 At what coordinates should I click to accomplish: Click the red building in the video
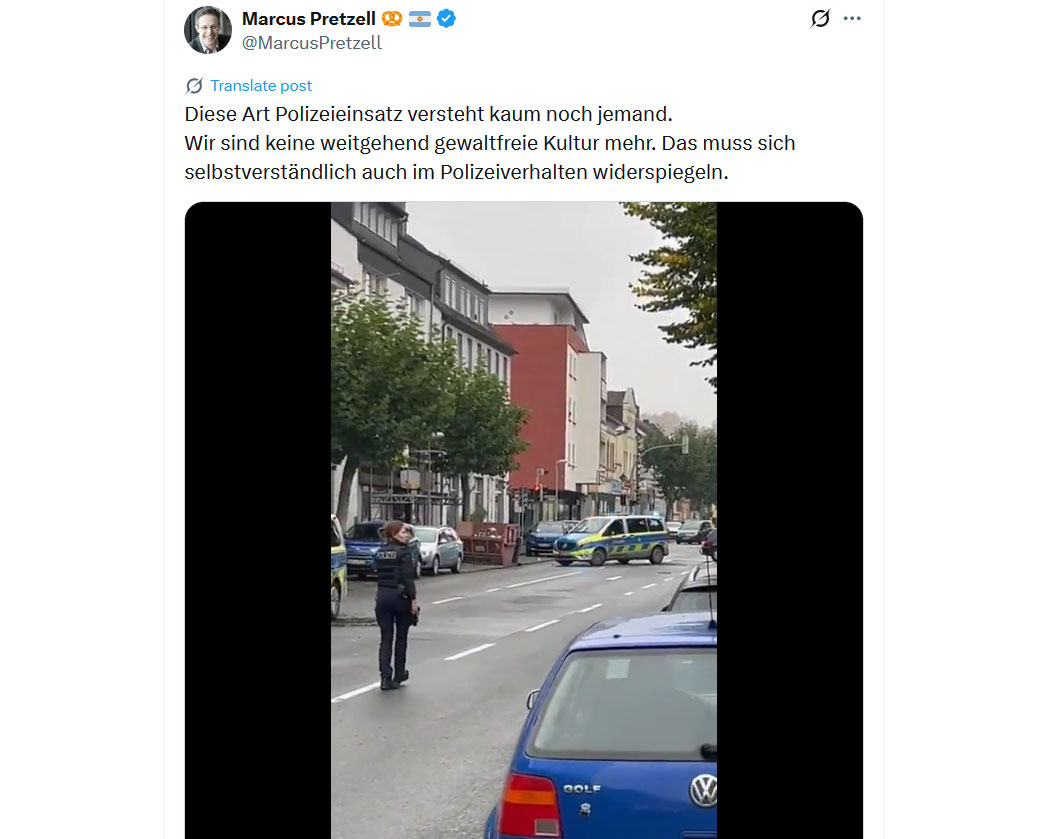tap(534, 406)
